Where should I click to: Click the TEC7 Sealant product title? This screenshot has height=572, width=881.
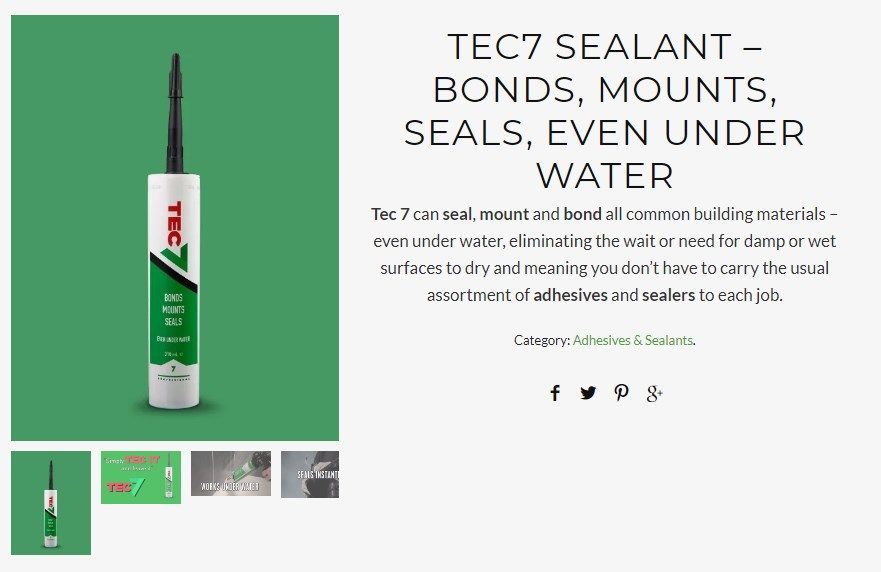[x=605, y=111]
